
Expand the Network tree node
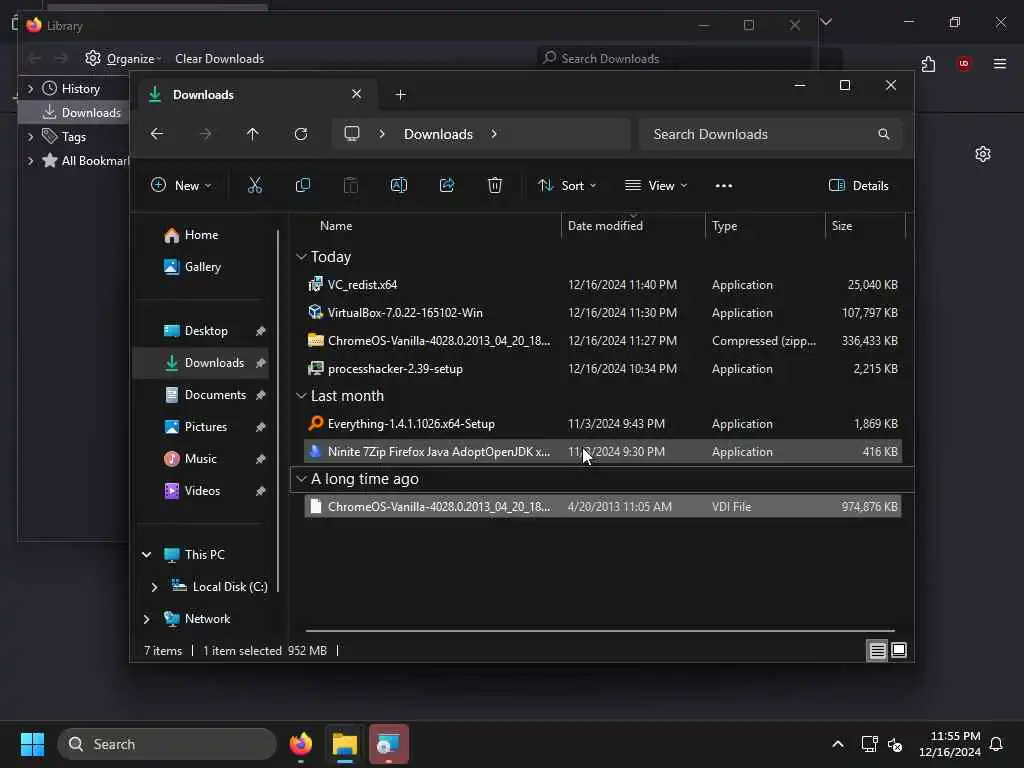click(146, 618)
